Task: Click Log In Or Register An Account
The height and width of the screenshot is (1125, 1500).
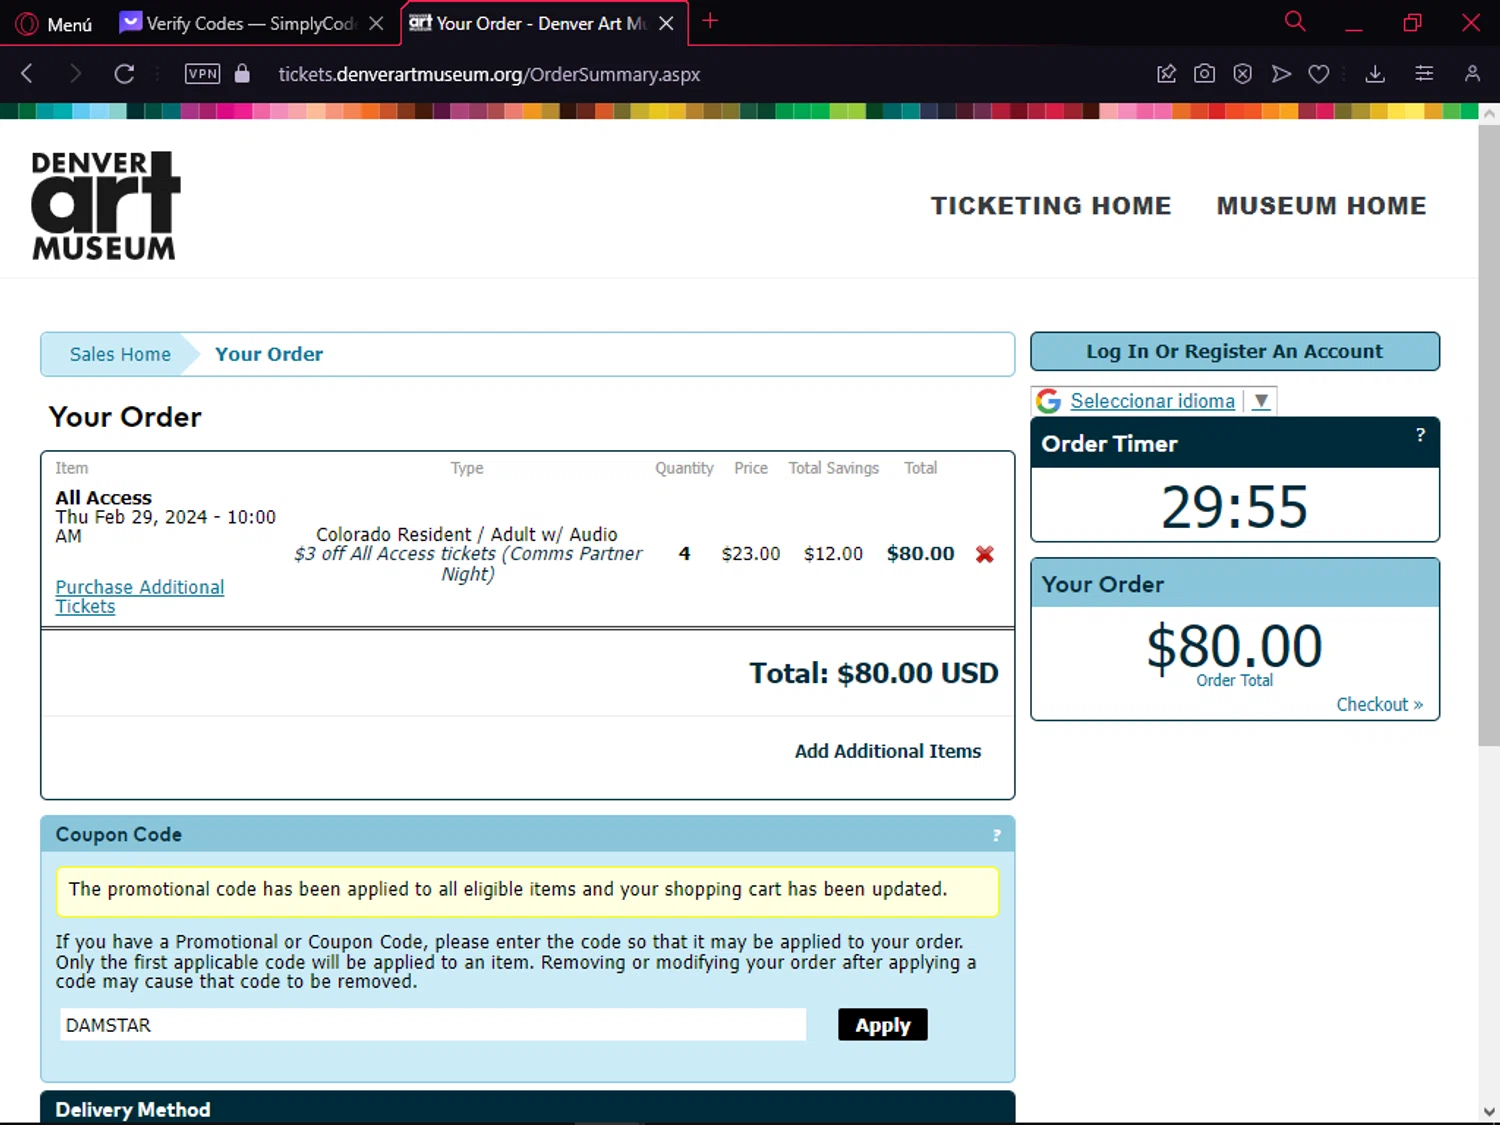Action: click(x=1235, y=351)
